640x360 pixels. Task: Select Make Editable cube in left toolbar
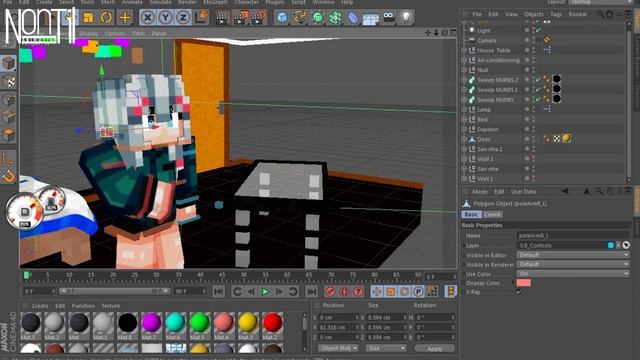pyautogui.click(x=9, y=64)
